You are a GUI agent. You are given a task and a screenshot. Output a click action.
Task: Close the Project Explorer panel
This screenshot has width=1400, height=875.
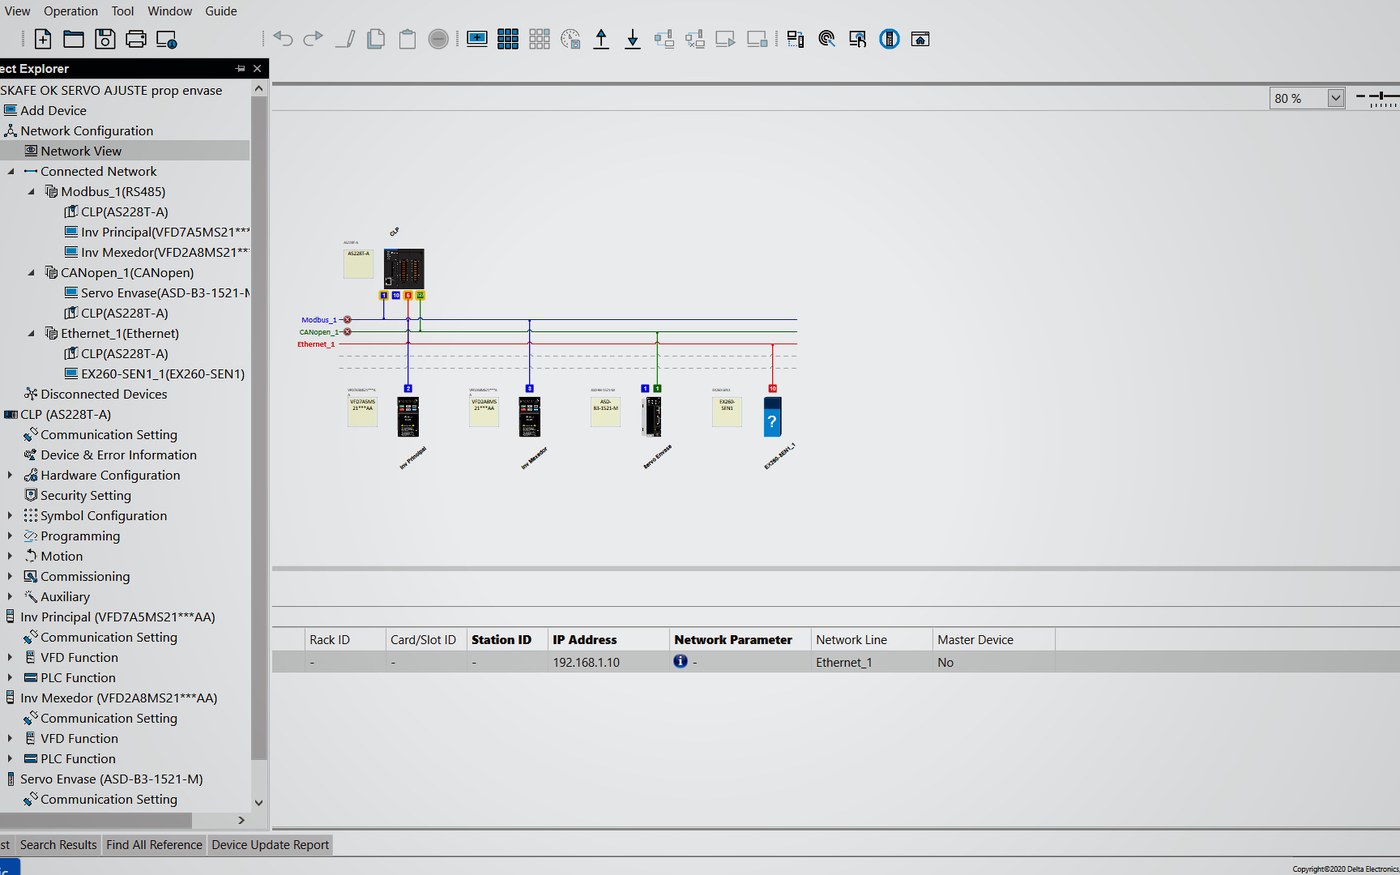click(257, 68)
